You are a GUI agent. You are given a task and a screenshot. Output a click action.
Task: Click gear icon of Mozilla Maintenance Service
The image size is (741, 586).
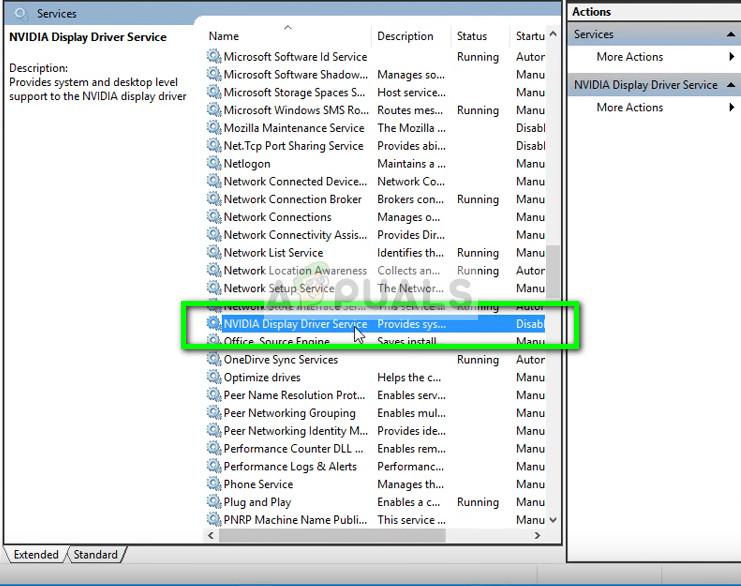214,128
